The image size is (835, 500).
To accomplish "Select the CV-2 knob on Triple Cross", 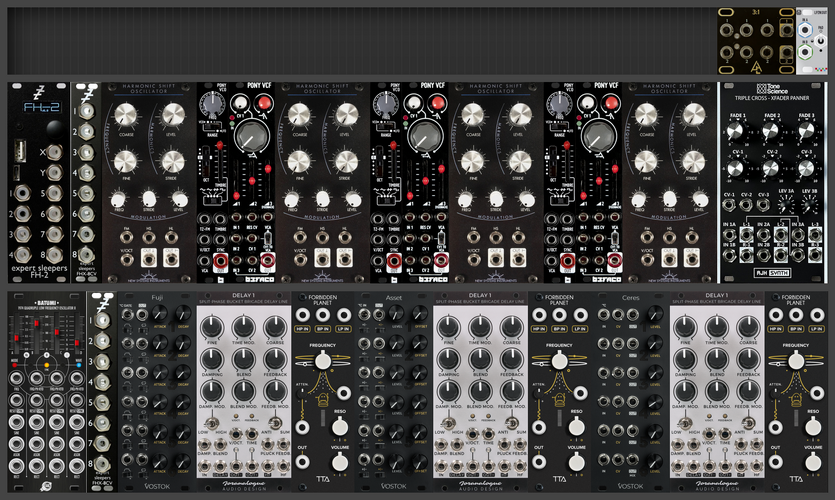I will [771, 169].
